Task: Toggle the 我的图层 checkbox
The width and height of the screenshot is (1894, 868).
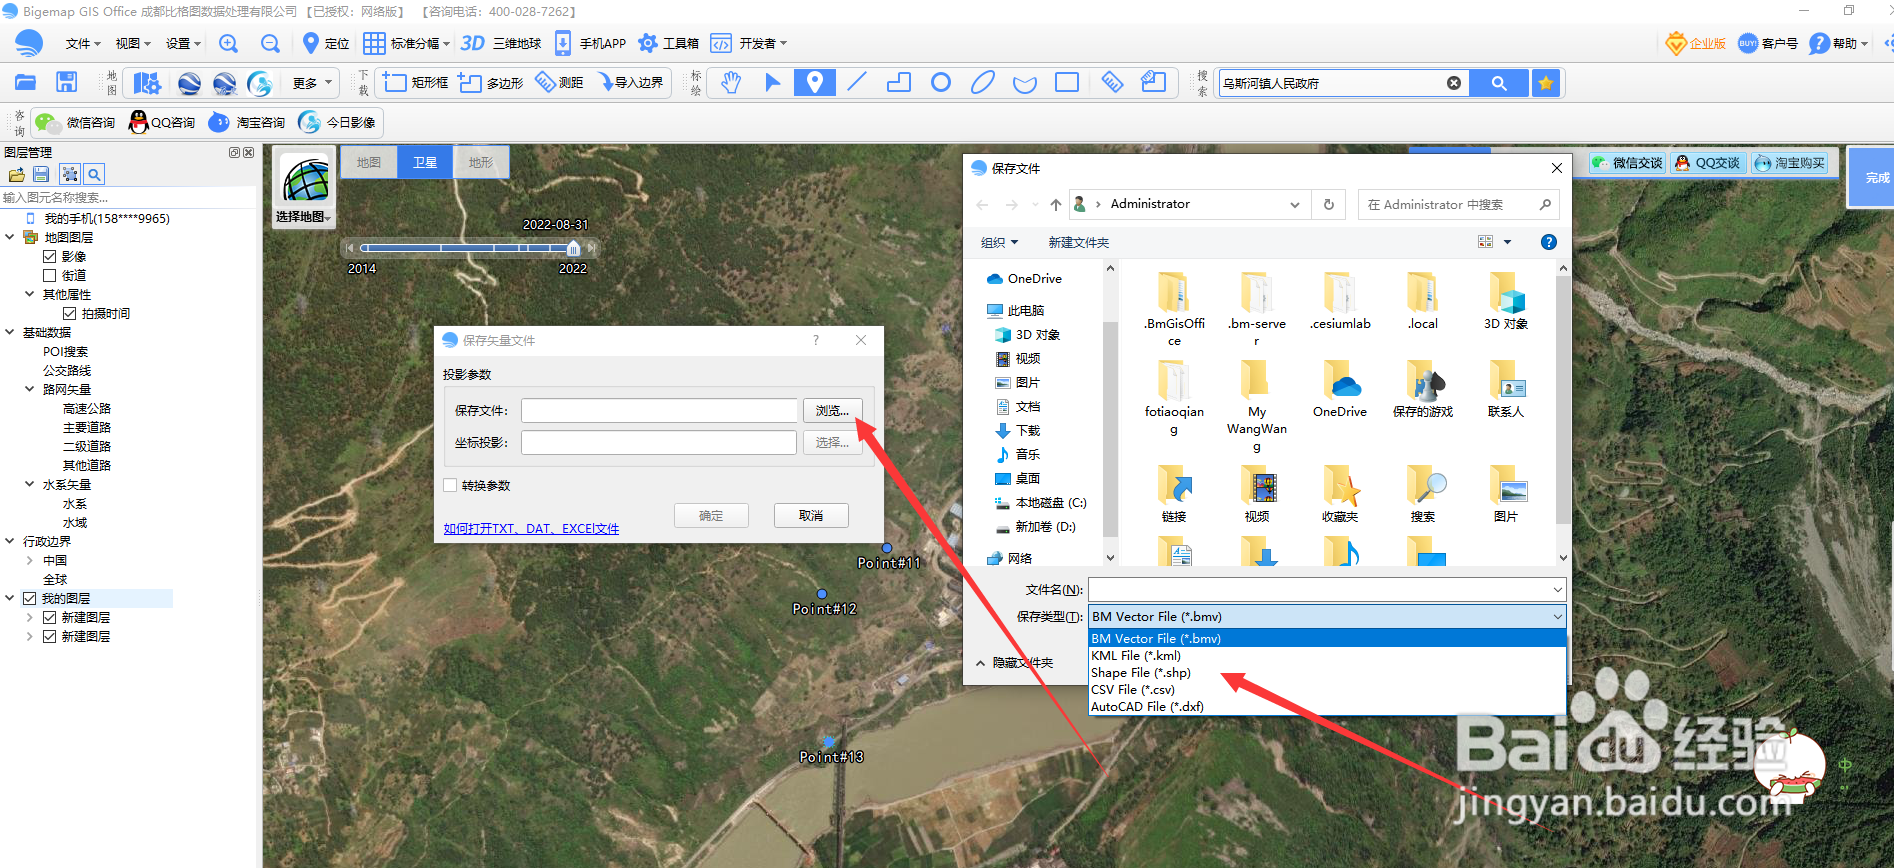Action: pos(30,598)
